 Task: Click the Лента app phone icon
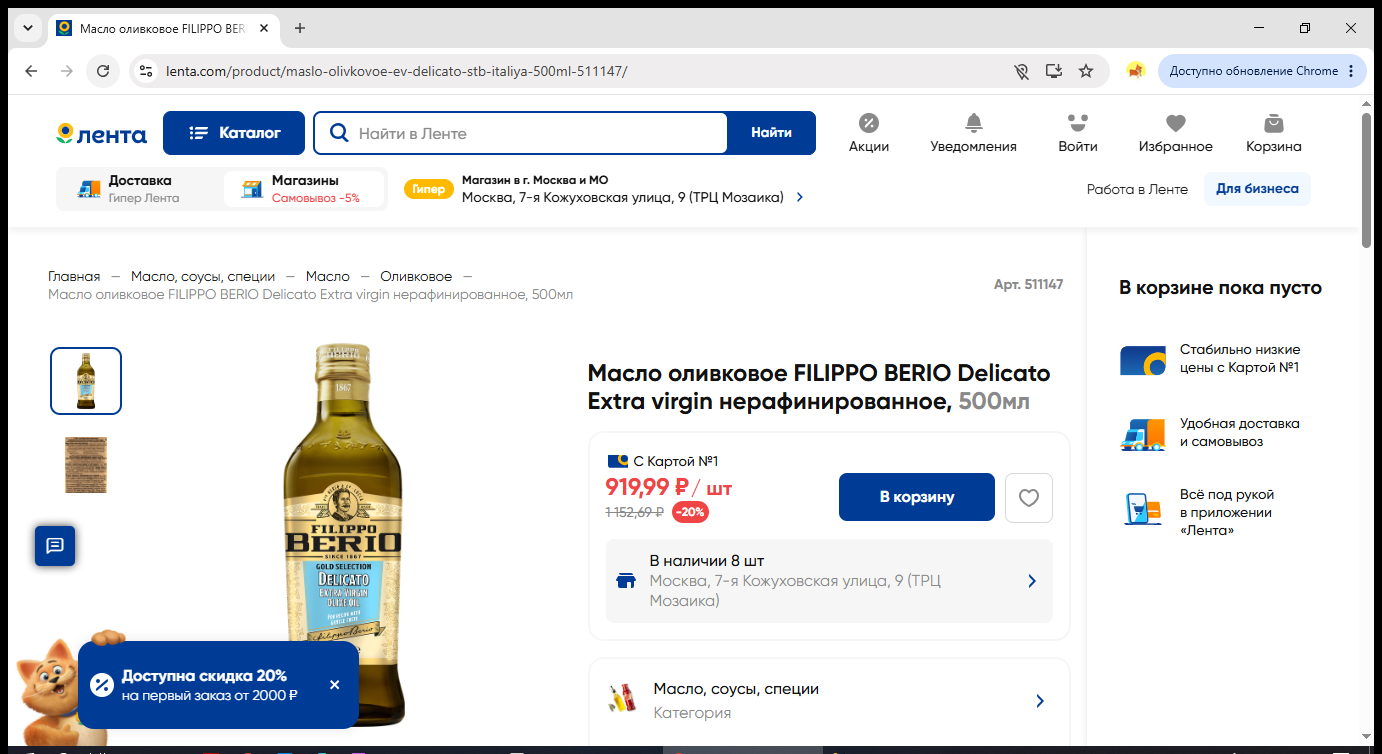point(1142,509)
